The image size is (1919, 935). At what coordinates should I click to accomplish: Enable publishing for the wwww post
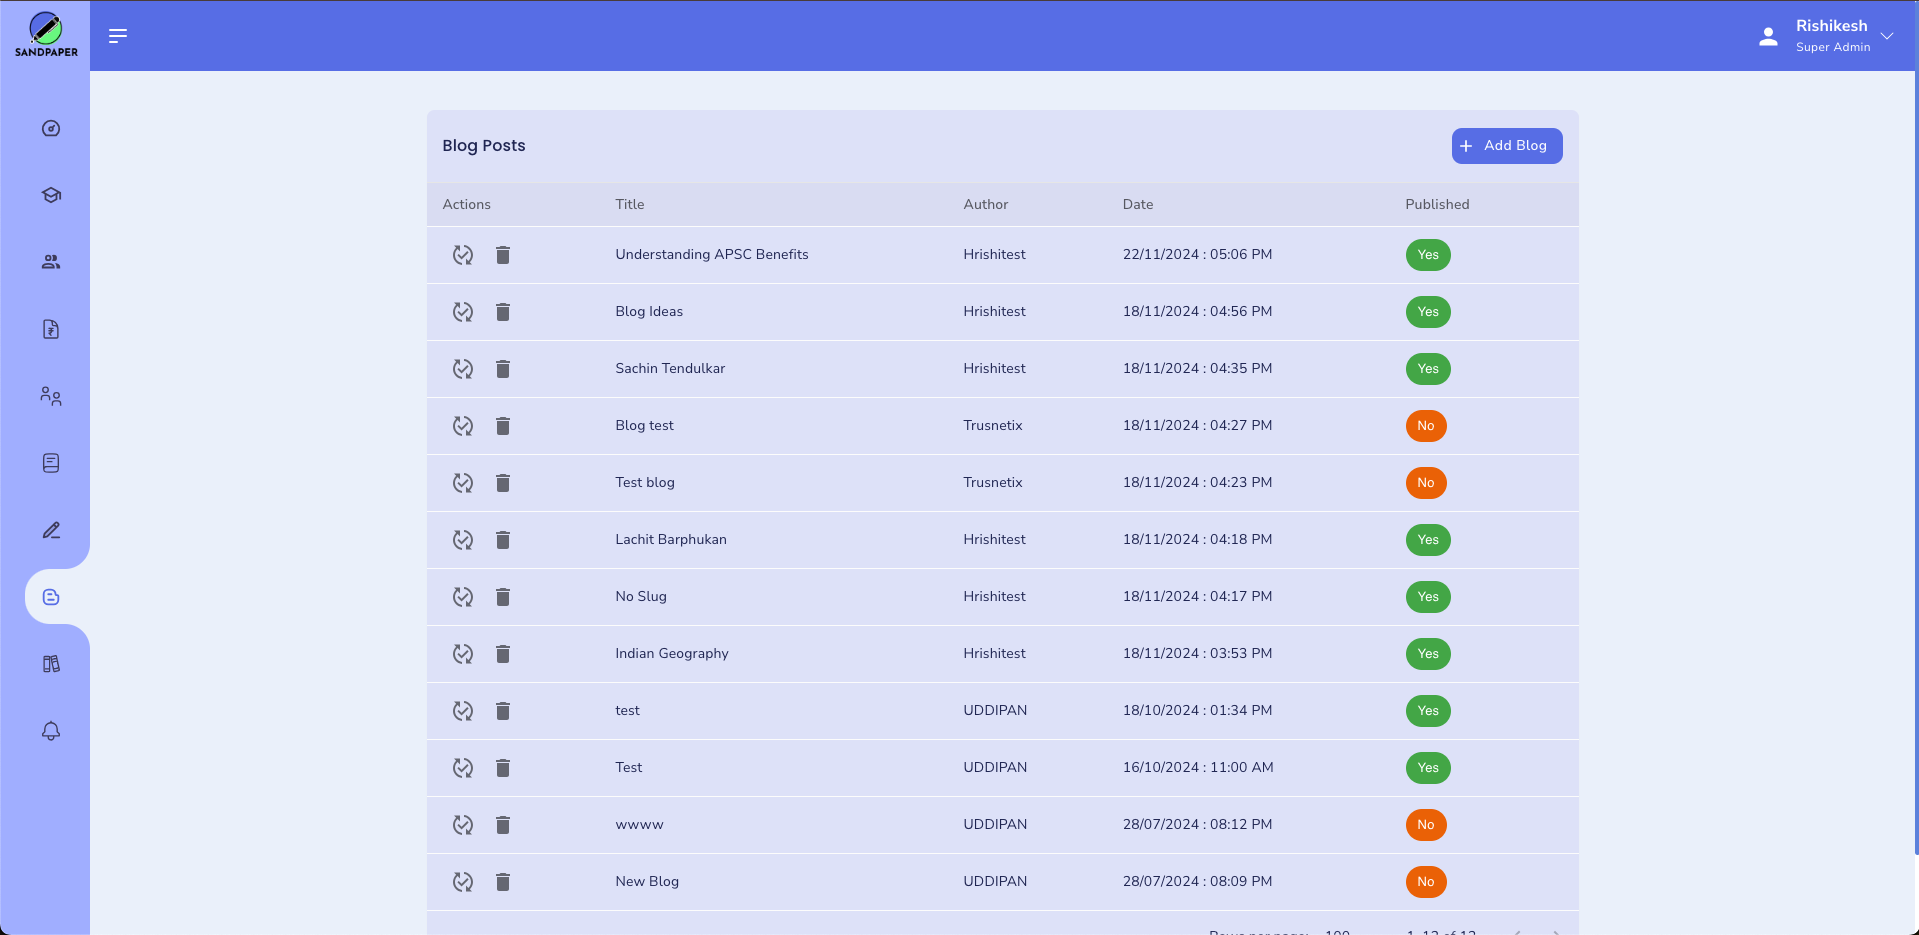[x=1426, y=824]
